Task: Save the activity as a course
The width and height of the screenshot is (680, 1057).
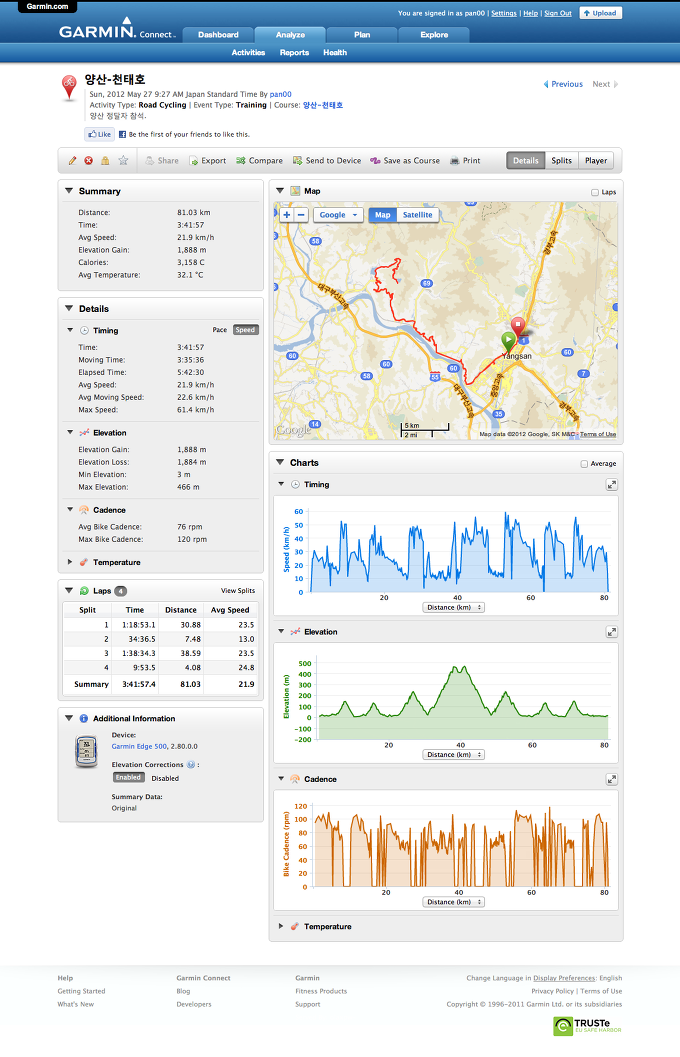Action: [405, 160]
